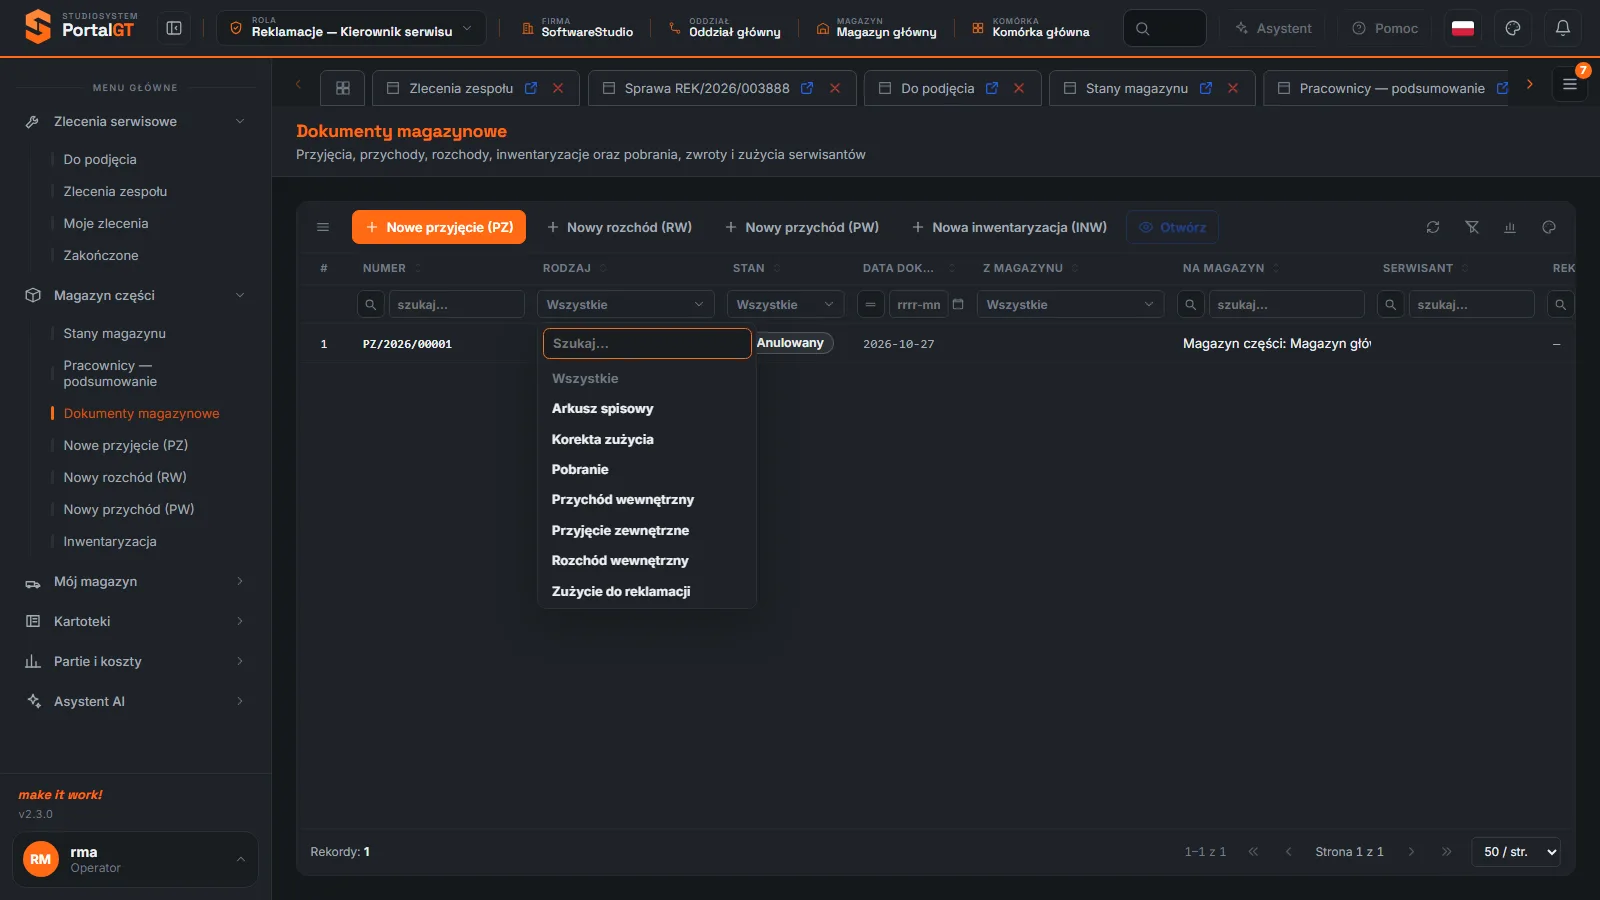Open Sprawa REK/2026/003888 in a new window
1600x900 pixels.
click(x=807, y=88)
